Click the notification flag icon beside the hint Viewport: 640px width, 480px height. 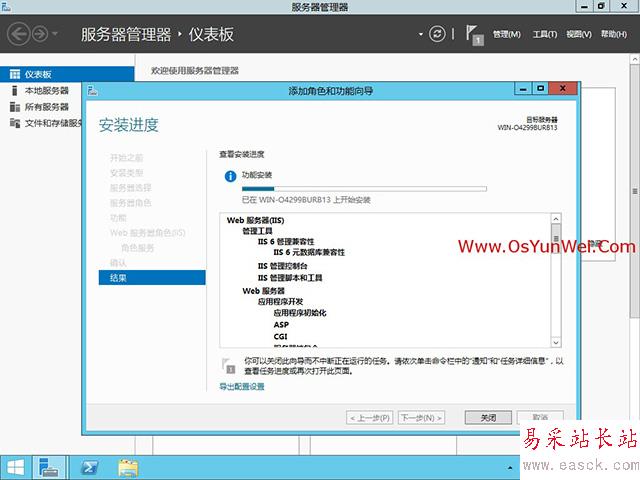(x=229, y=366)
